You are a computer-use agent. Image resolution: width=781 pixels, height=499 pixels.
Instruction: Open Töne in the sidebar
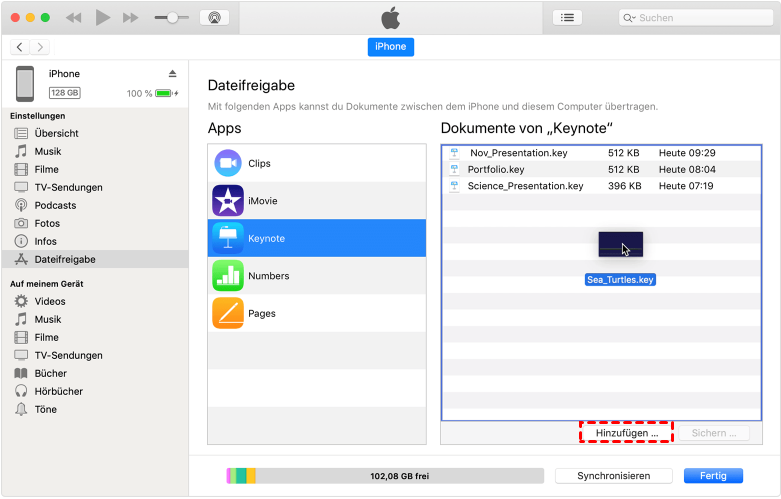click(95, 409)
